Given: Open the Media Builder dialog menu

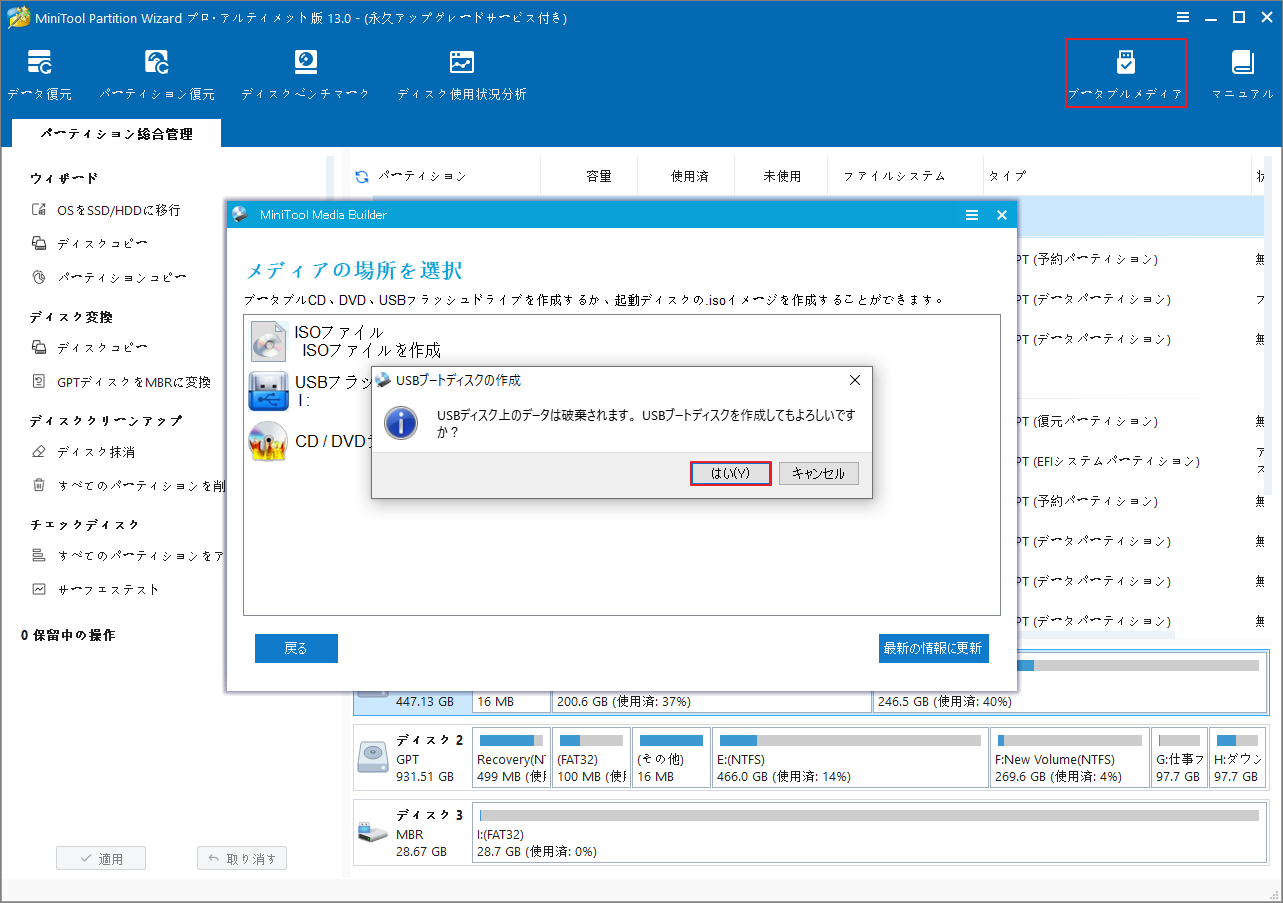Looking at the screenshot, I should [x=971, y=214].
